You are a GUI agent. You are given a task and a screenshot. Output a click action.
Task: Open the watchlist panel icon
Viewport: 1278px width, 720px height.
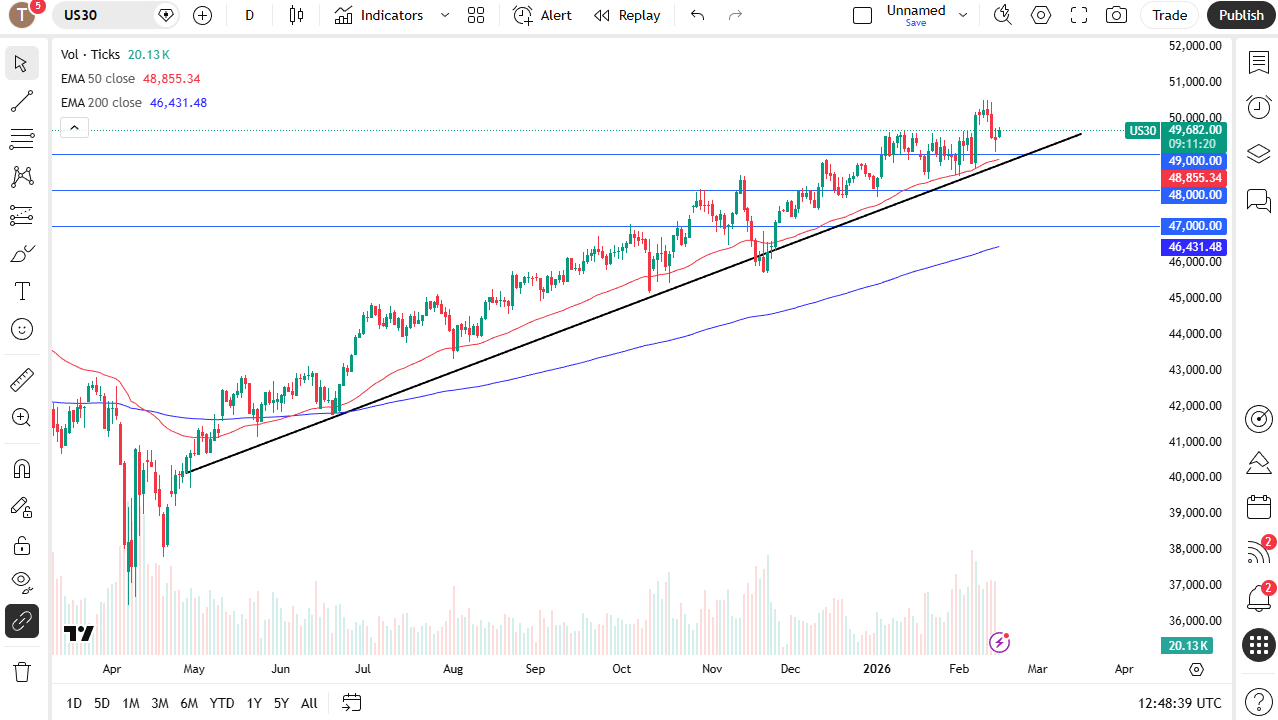[x=1258, y=62]
